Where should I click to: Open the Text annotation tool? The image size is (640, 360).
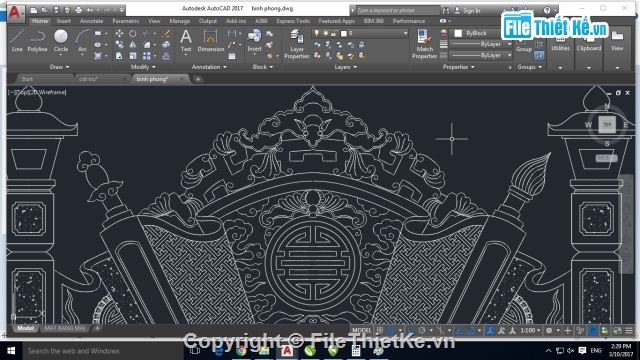tap(186, 40)
